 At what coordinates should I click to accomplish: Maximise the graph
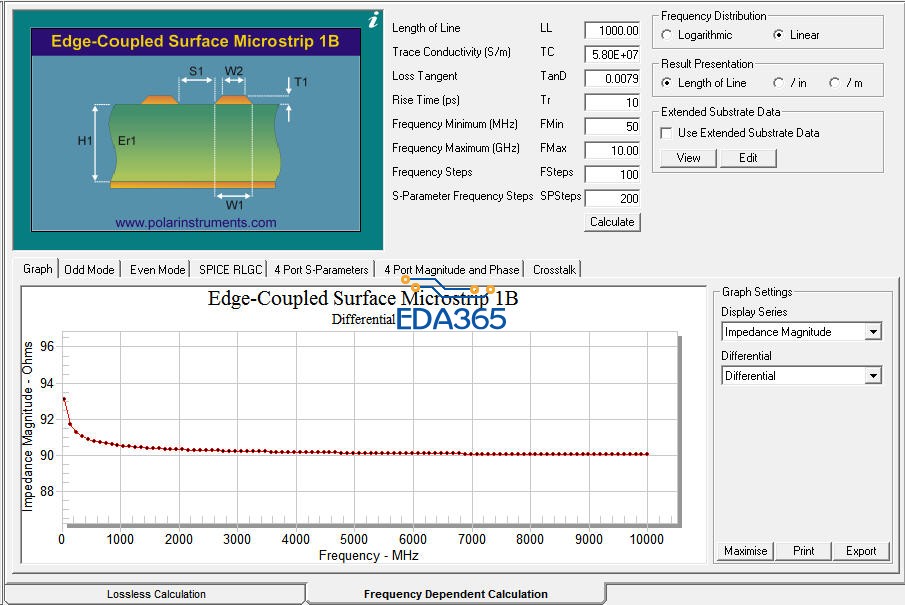pos(745,551)
